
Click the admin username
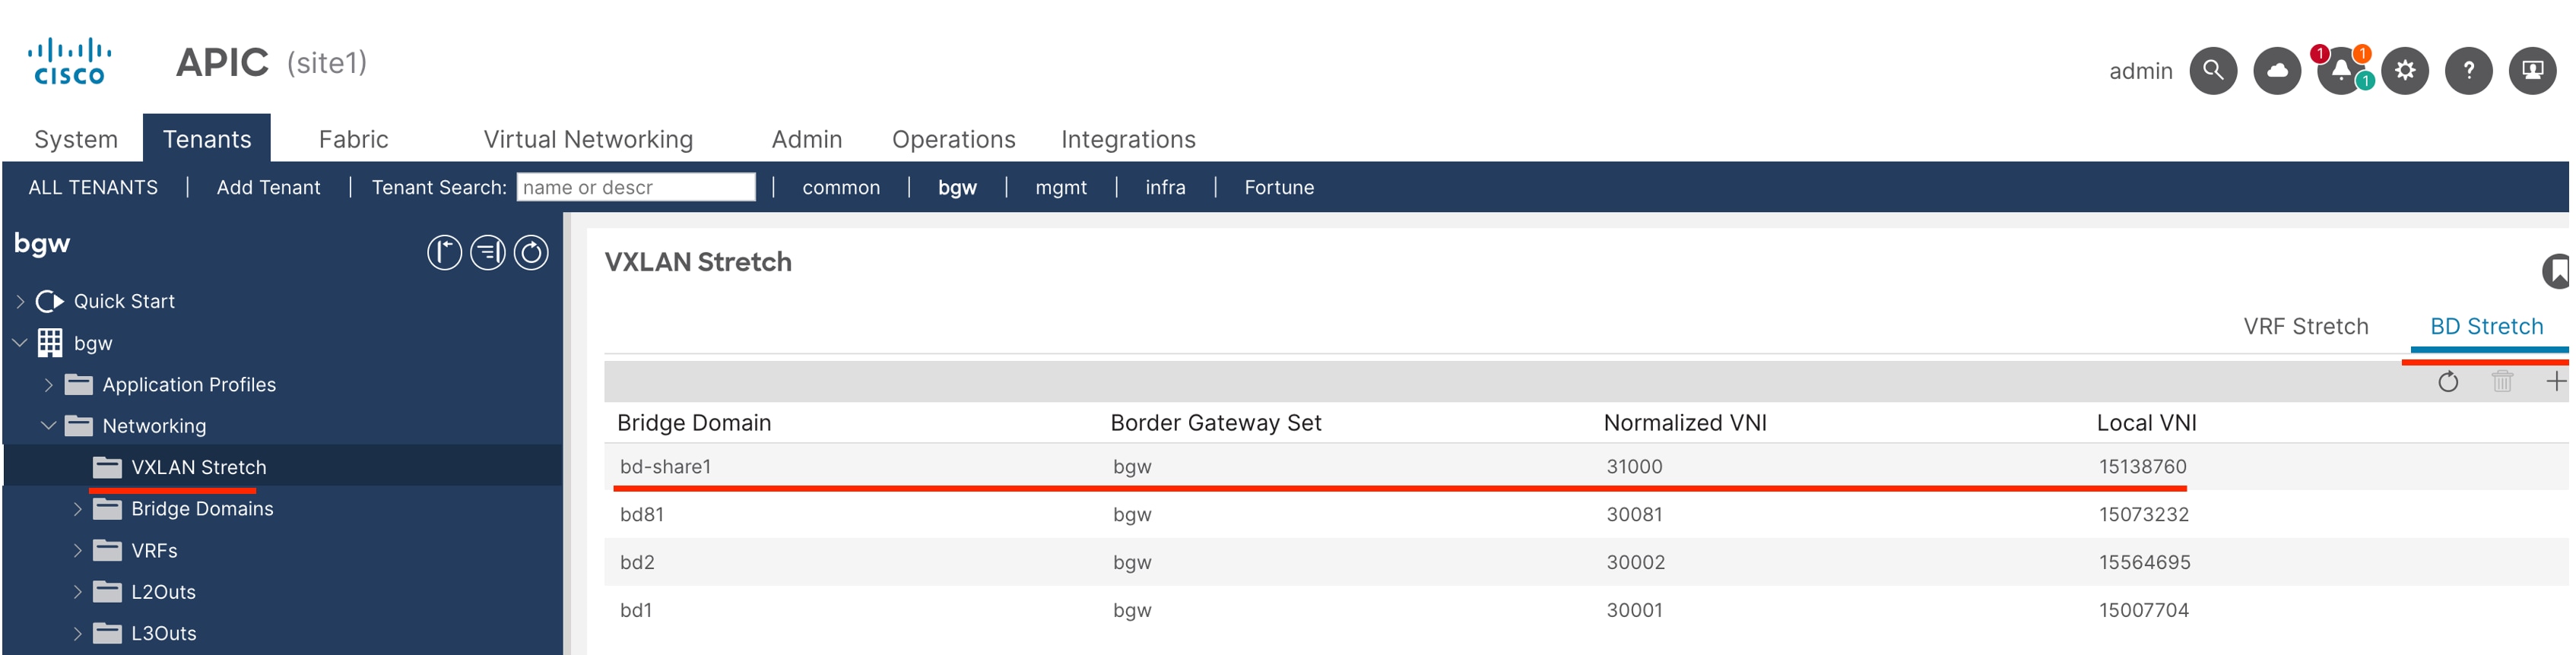[2140, 71]
